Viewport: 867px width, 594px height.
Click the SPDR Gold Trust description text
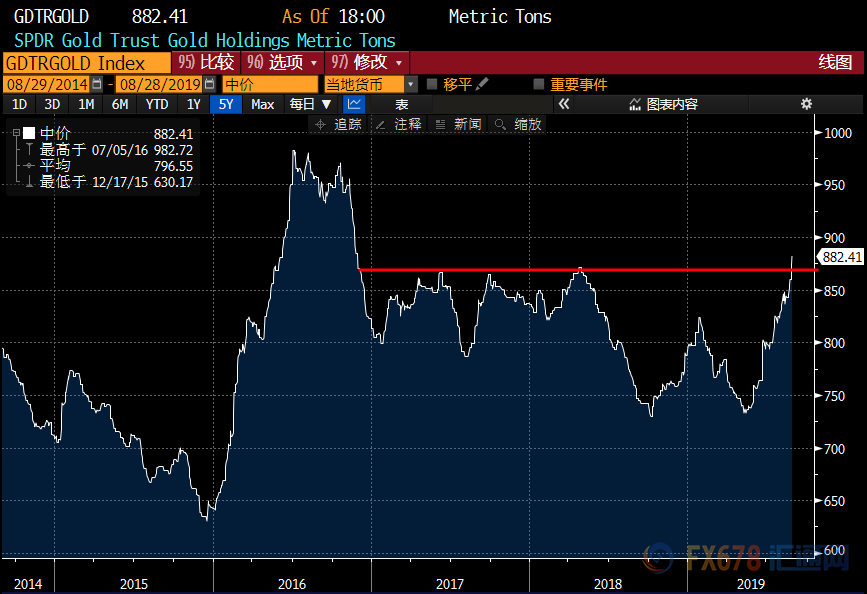[205, 40]
